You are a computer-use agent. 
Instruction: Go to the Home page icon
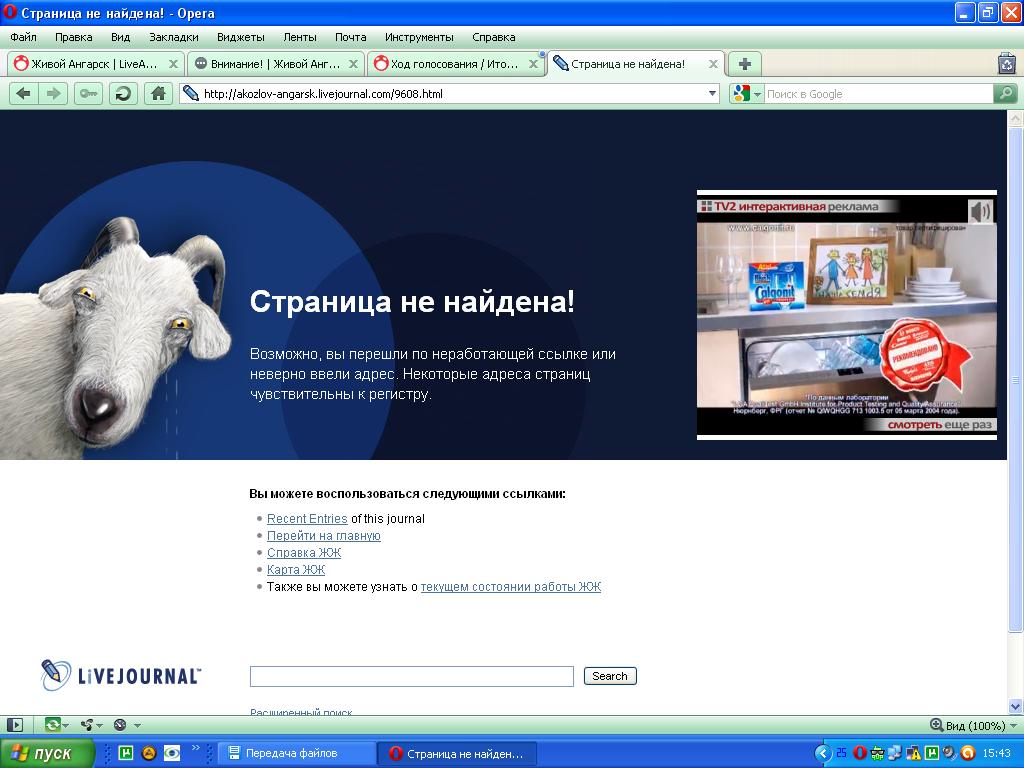coord(157,94)
